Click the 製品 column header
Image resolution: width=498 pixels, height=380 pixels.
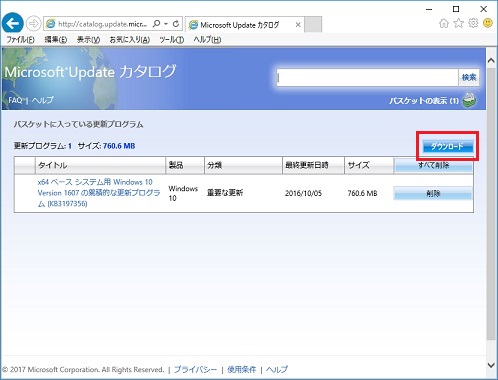tap(185, 165)
